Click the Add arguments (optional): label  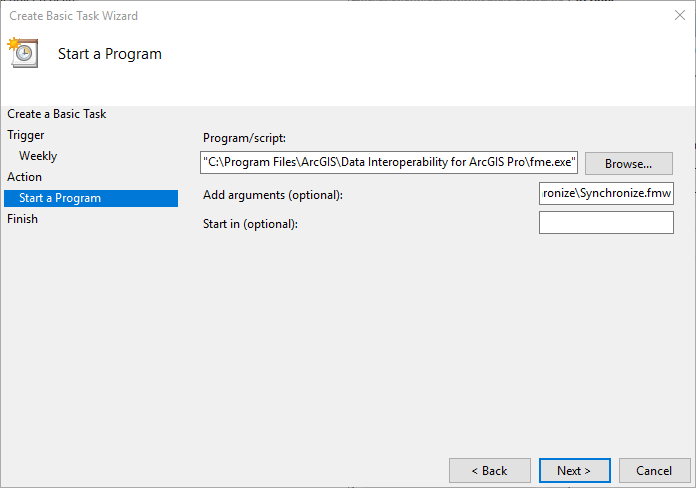(x=273, y=195)
